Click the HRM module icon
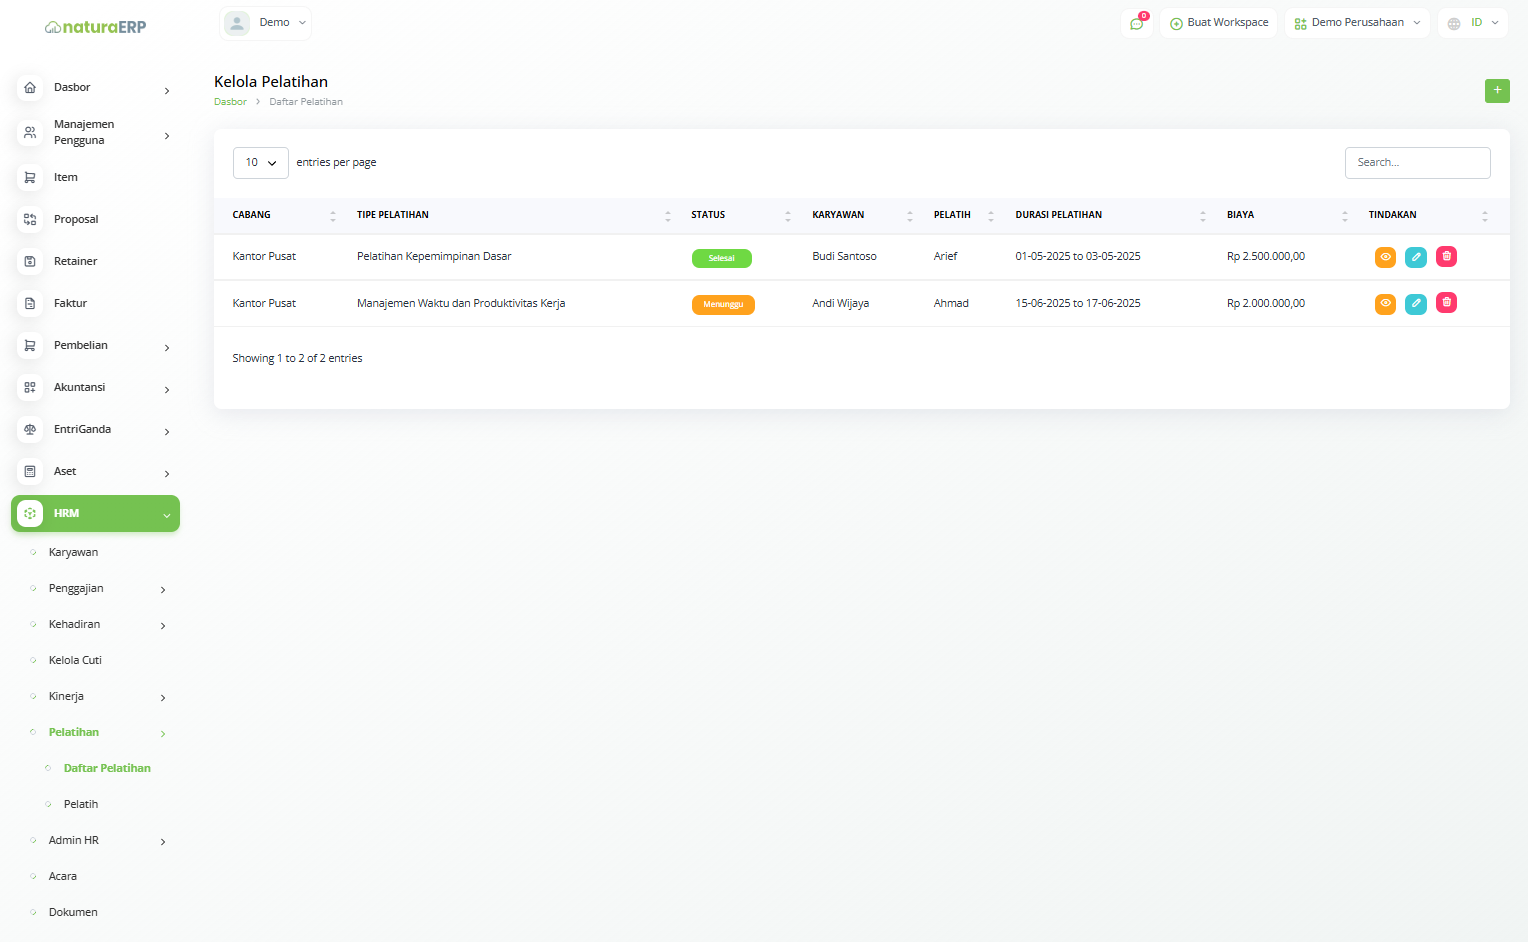The width and height of the screenshot is (1528, 942). (30, 514)
